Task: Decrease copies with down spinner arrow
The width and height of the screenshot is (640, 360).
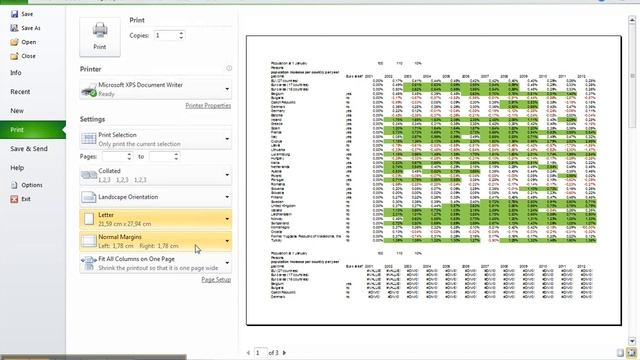Action: (x=181, y=38)
